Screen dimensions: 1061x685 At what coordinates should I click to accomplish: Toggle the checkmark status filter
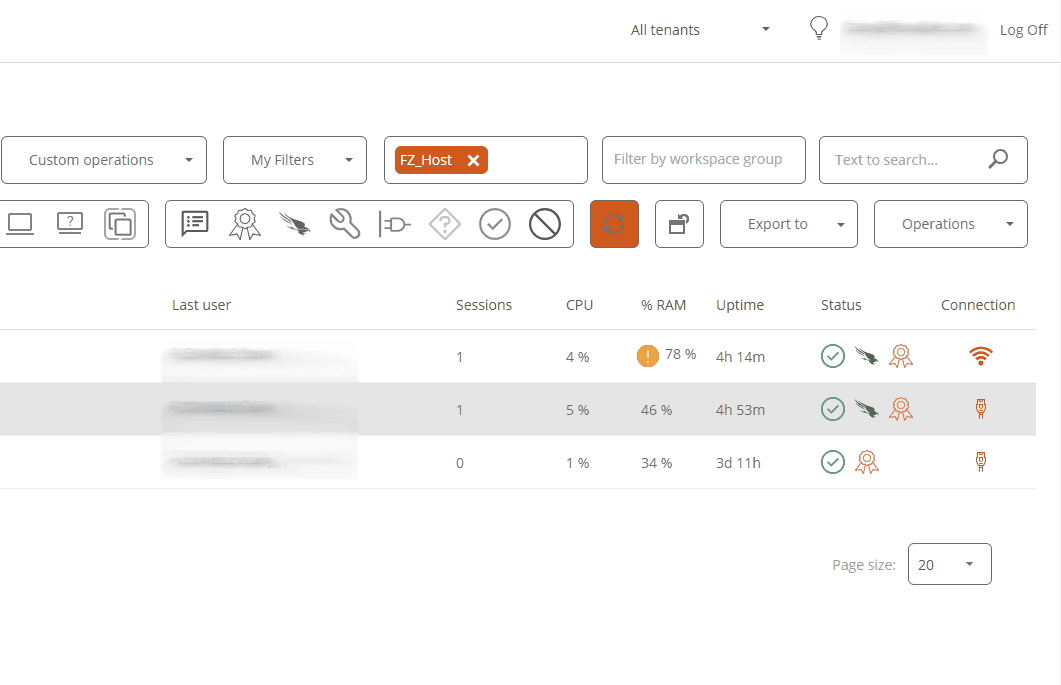click(x=495, y=224)
